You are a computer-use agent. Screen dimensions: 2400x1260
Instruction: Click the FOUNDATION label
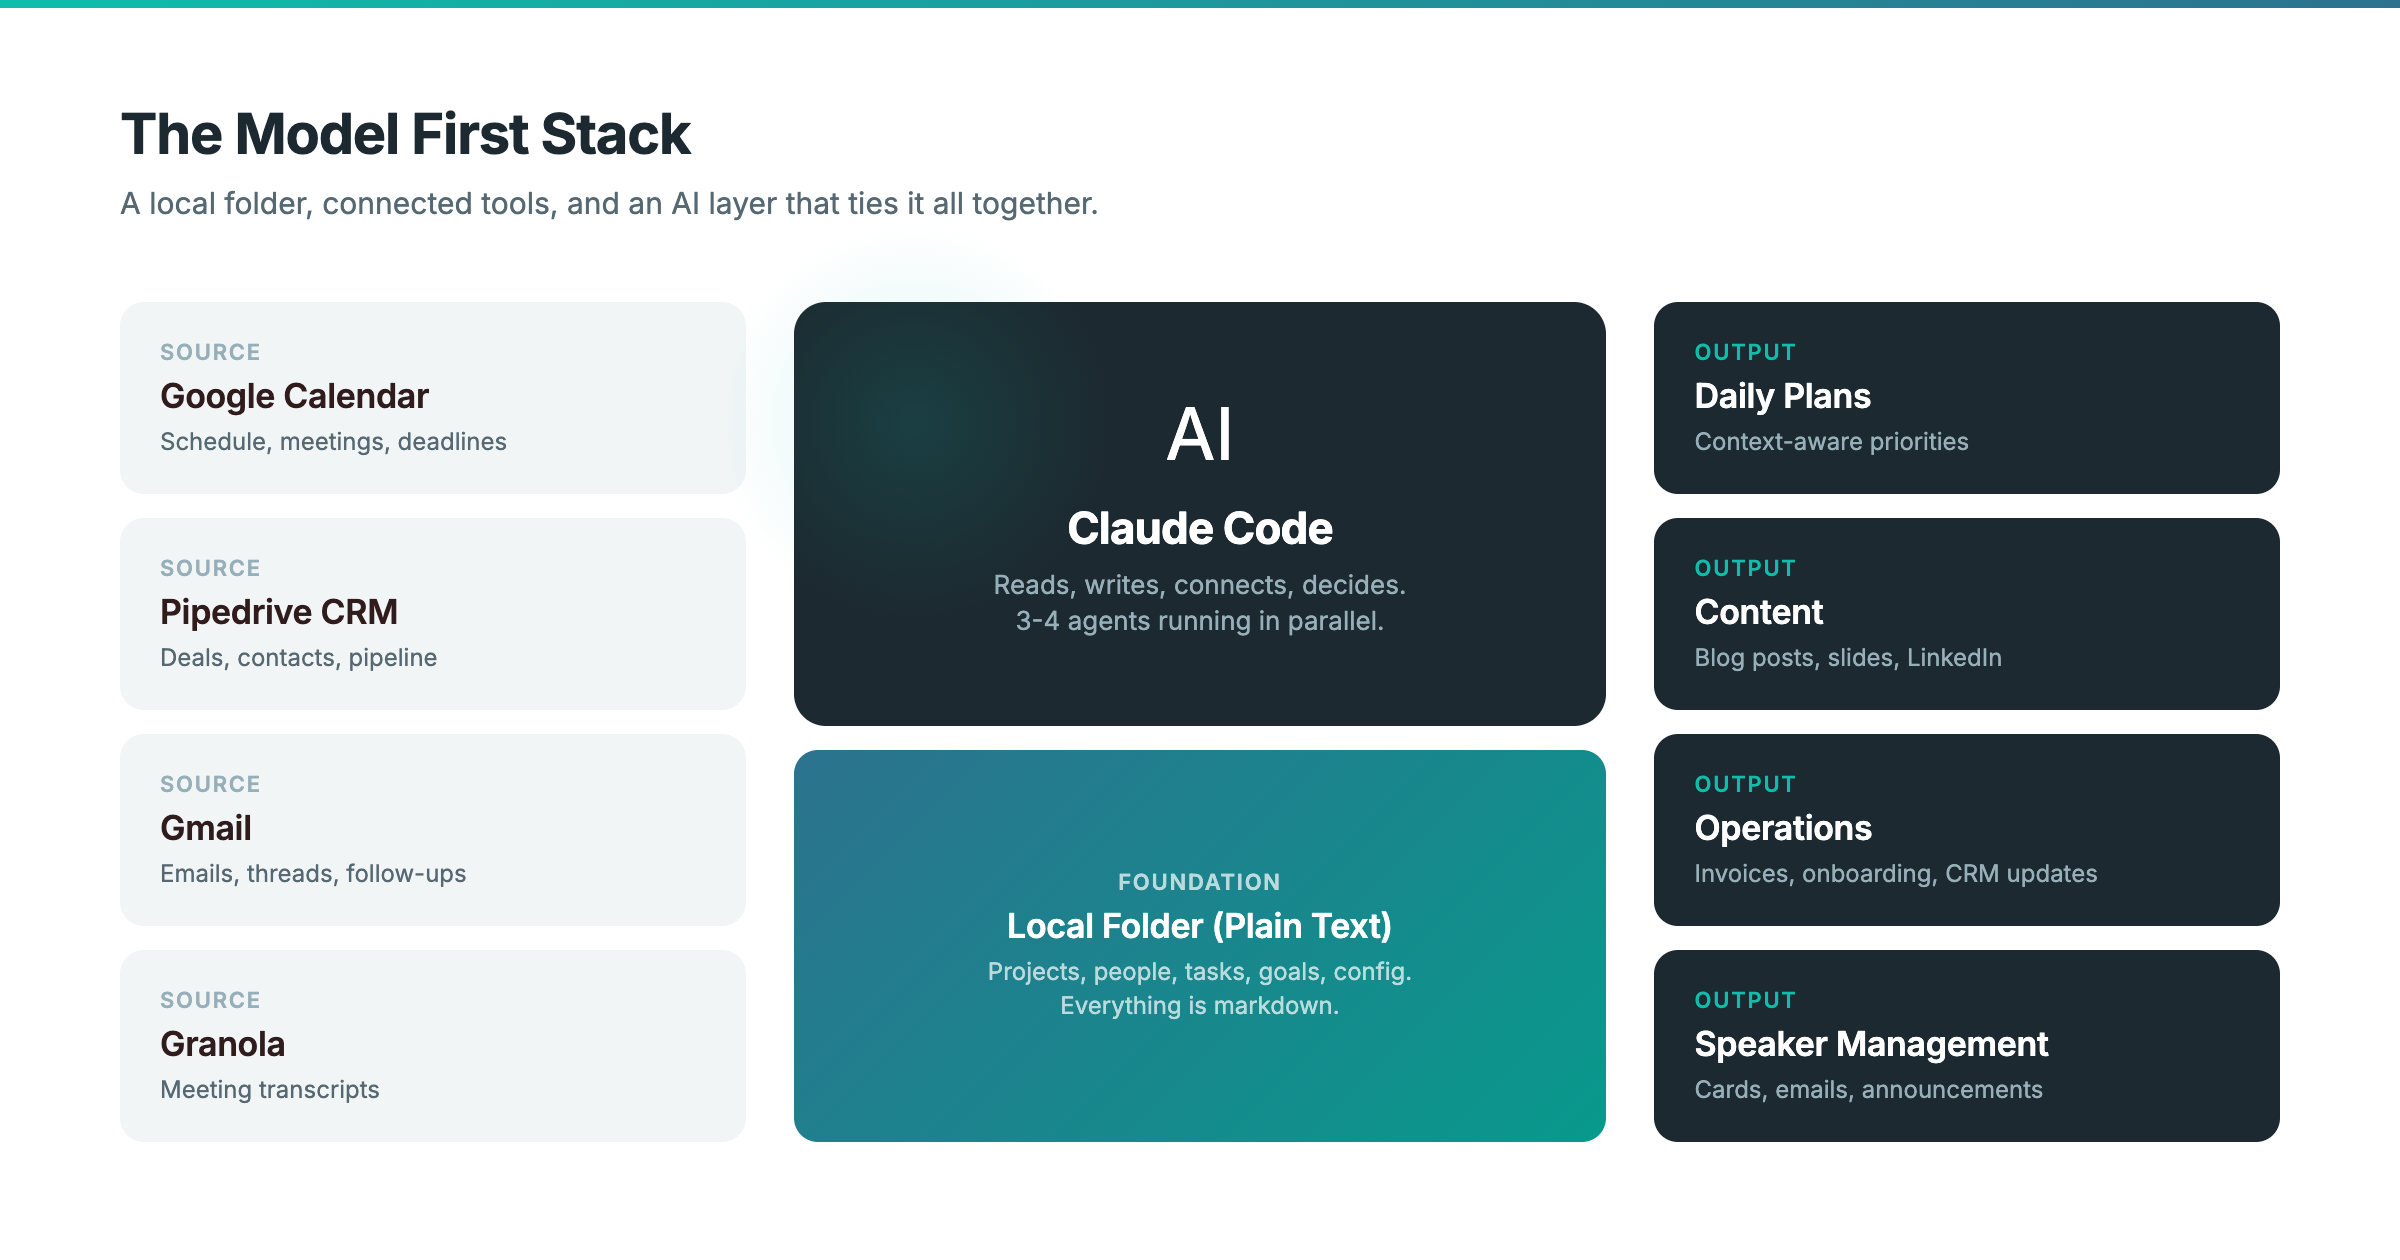tap(1200, 881)
